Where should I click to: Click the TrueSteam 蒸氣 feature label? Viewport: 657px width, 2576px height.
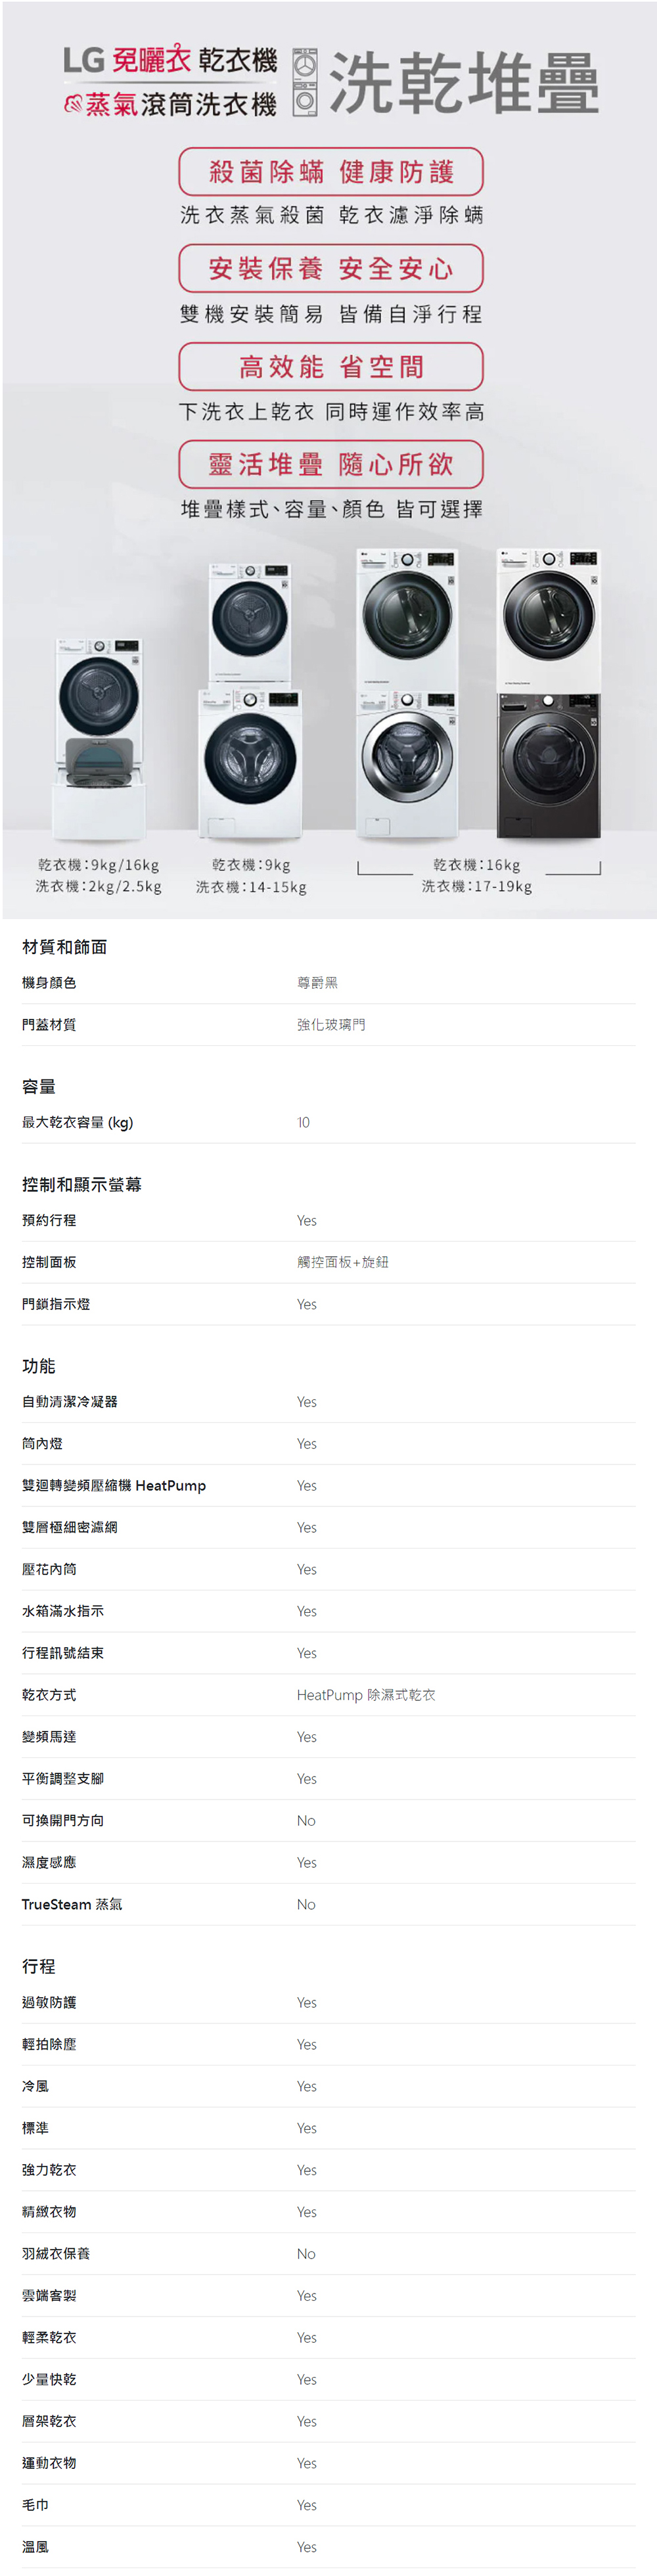[x=72, y=1905]
